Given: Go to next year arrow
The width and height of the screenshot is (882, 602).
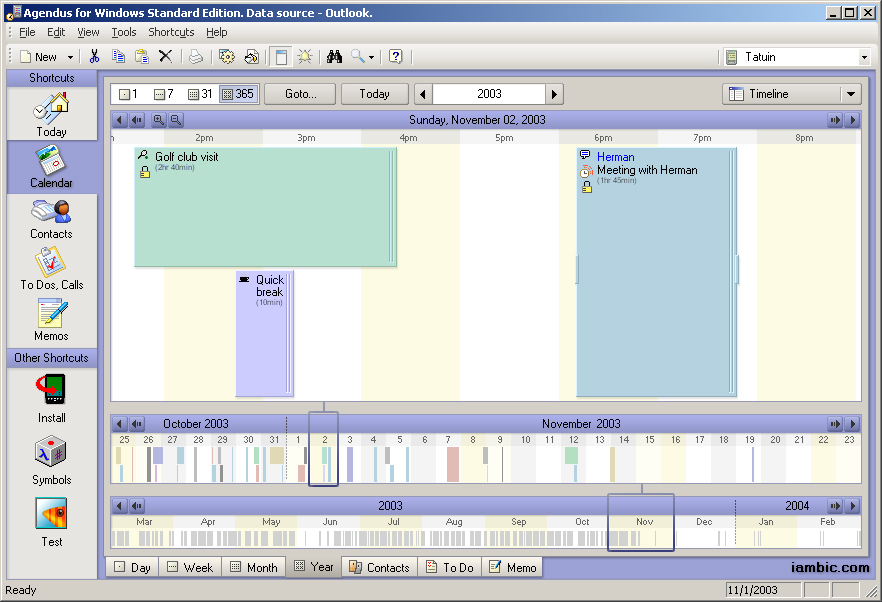Looking at the screenshot, I should pyautogui.click(x=554, y=94).
